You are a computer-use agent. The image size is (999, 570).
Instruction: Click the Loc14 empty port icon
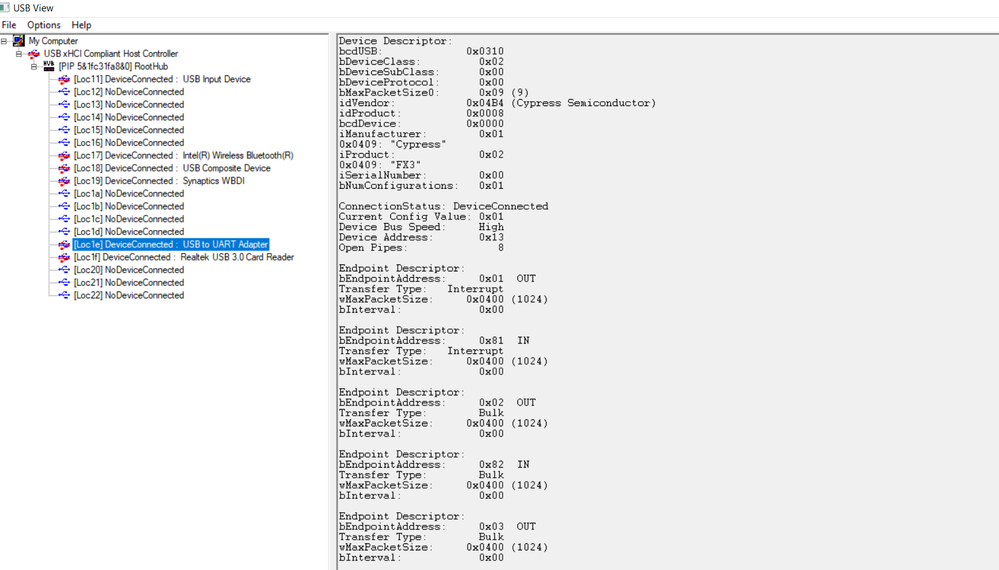click(64, 117)
